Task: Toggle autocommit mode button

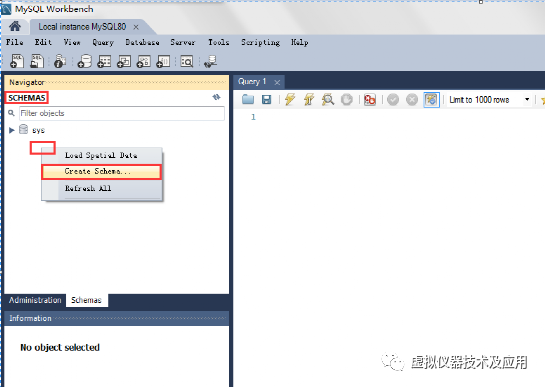Action: point(431,100)
